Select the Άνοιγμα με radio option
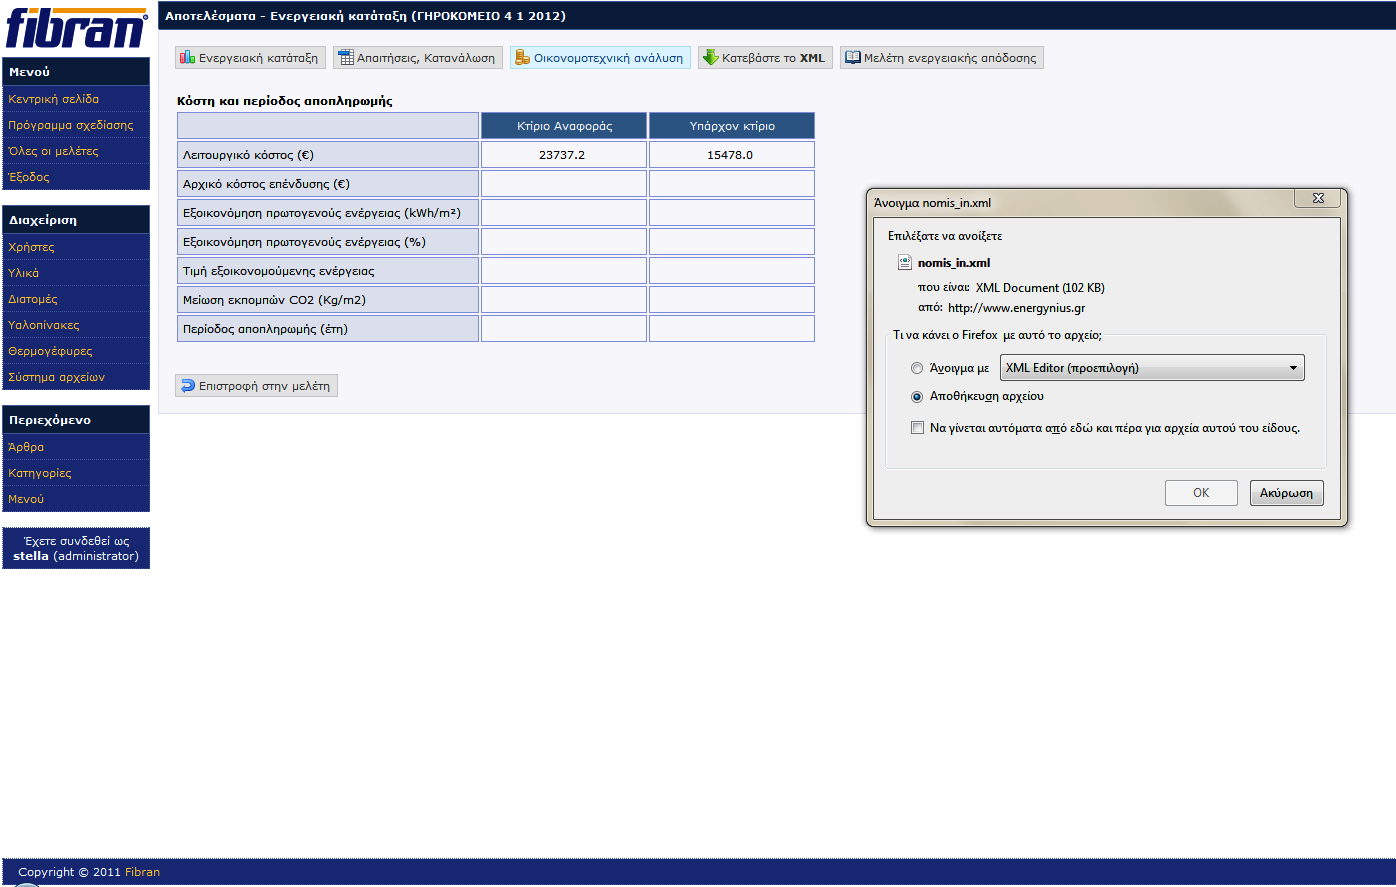Image resolution: width=1396 pixels, height=887 pixels. point(917,368)
